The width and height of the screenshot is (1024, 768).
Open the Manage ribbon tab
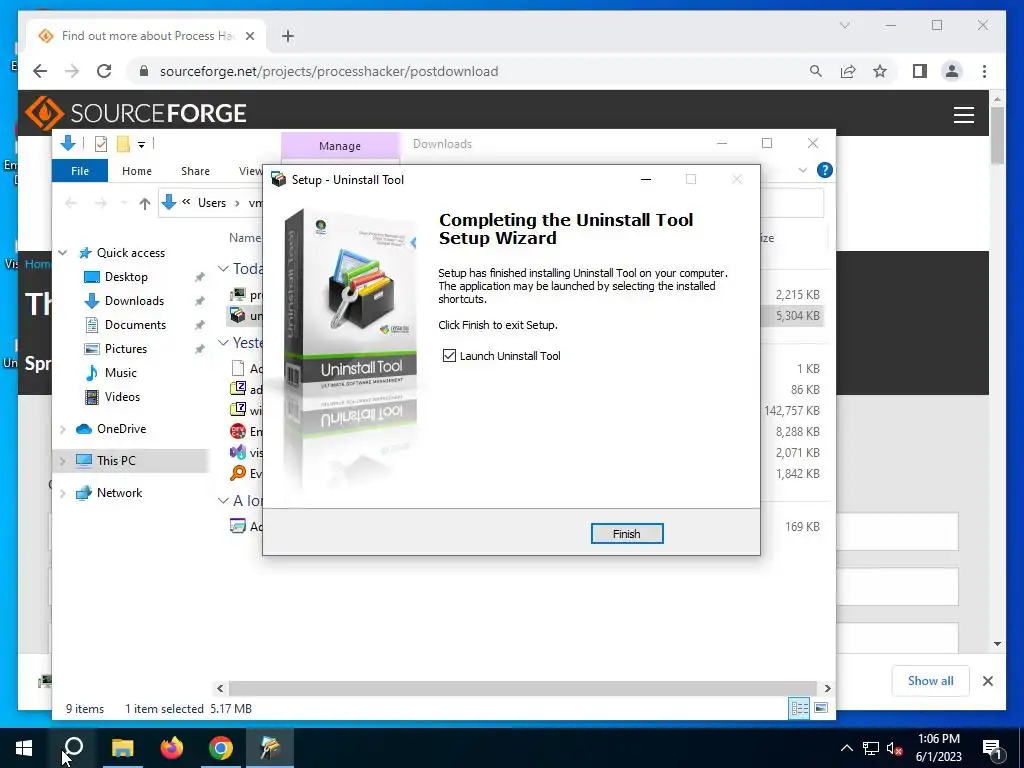click(340, 146)
